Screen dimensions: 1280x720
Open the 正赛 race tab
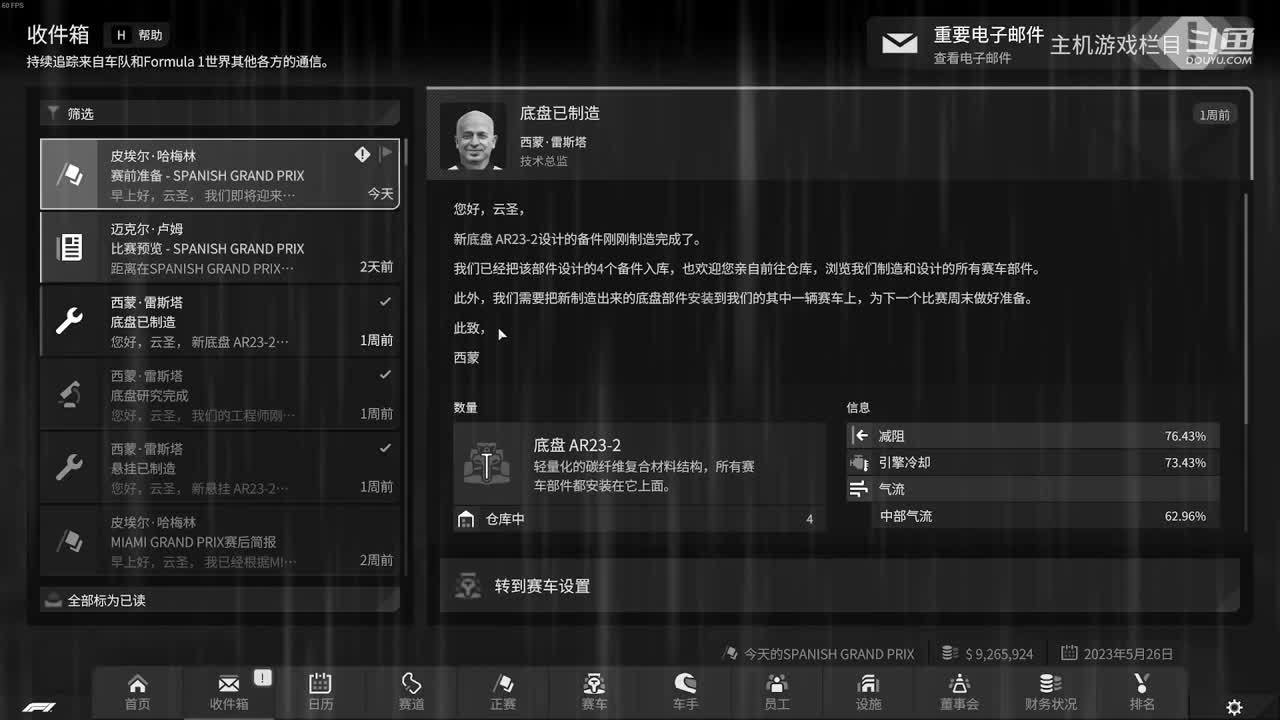pos(503,692)
